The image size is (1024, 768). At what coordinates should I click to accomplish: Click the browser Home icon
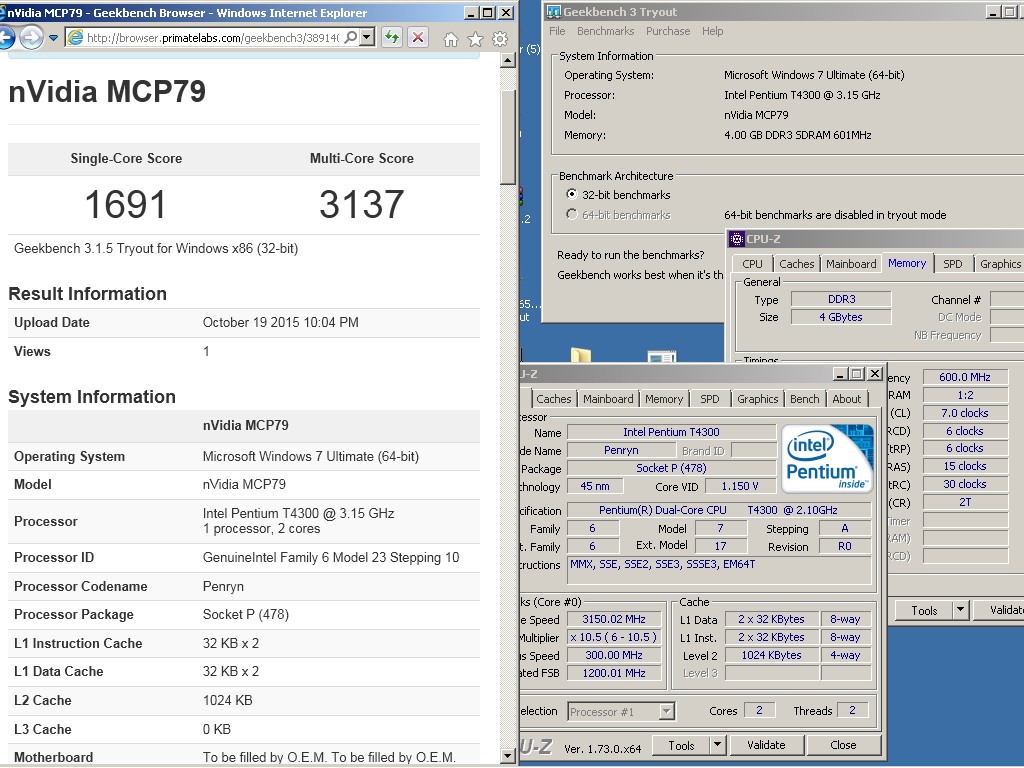click(451, 39)
